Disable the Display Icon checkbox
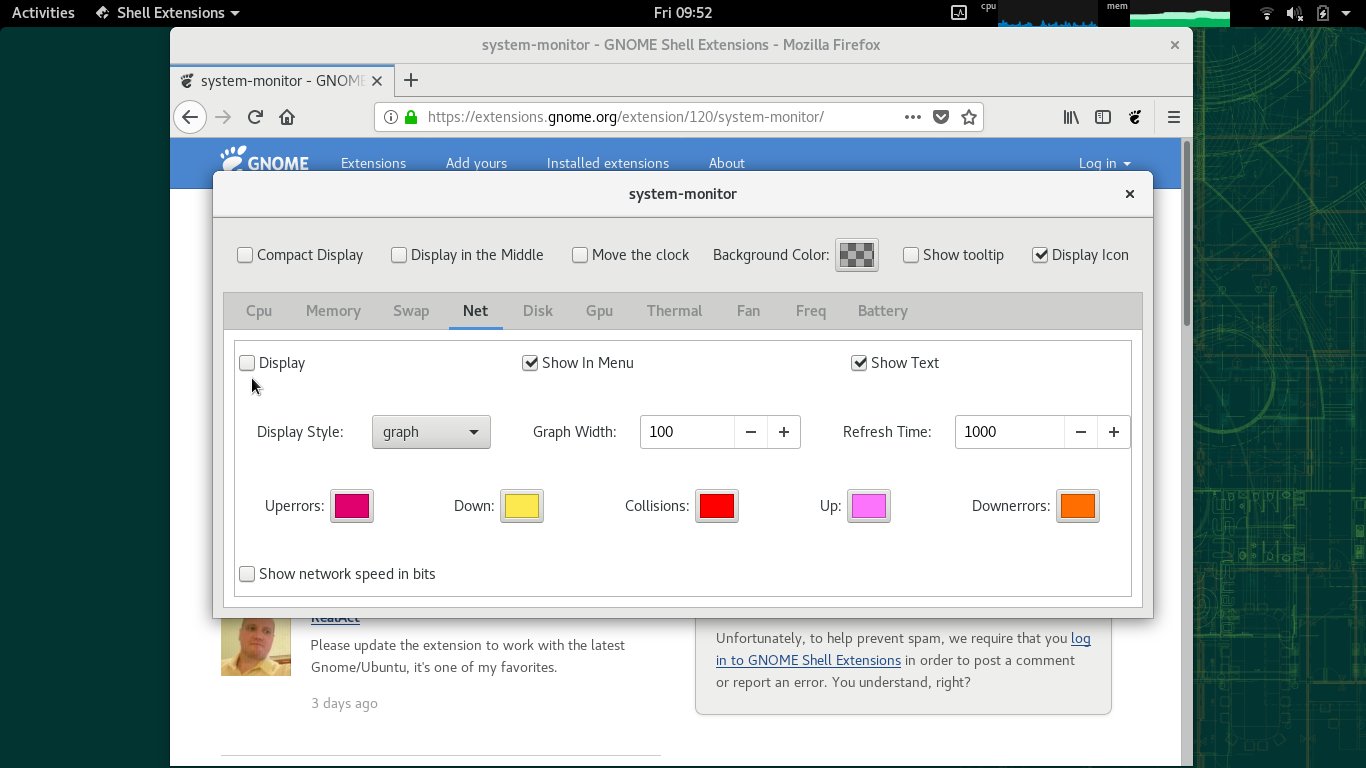 (1040, 255)
